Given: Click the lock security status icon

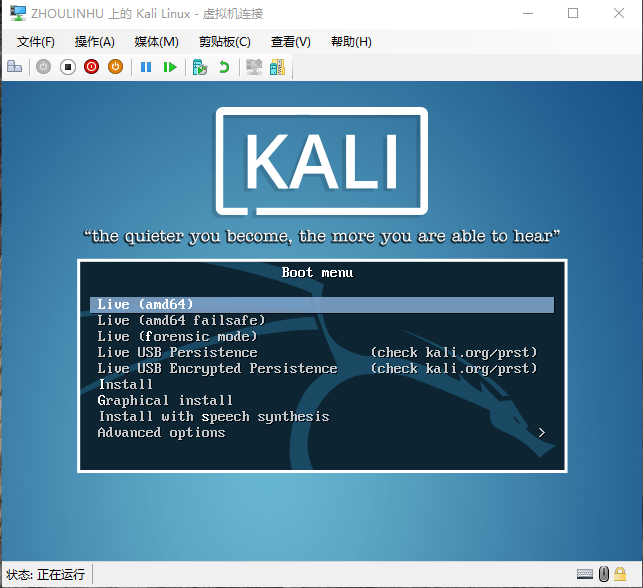Looking at the screenshot, I should pos(620,574).
